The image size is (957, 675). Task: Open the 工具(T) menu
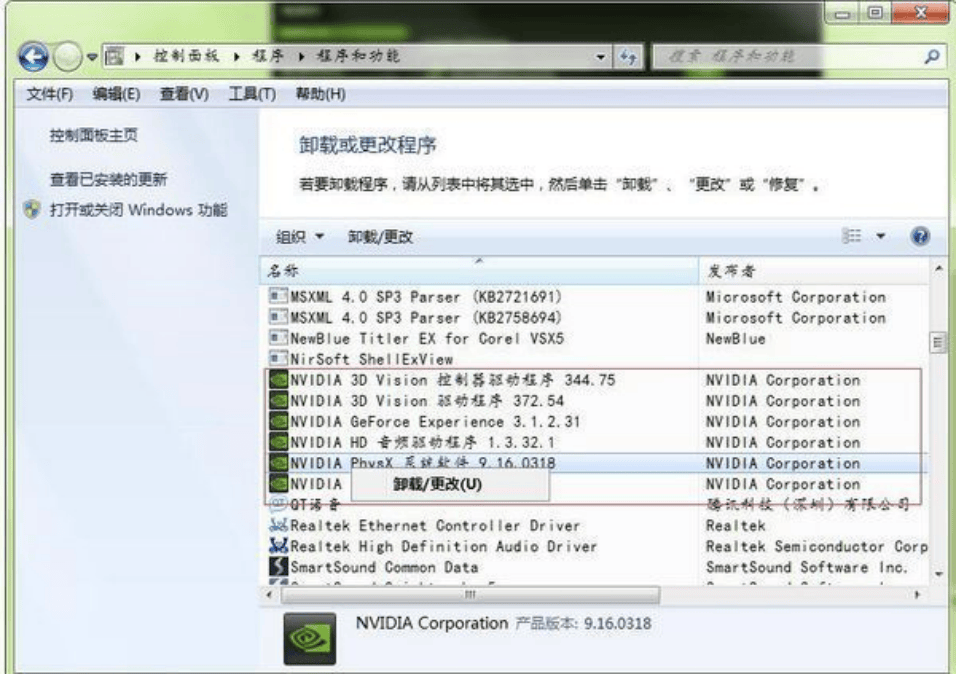(252, 94)
